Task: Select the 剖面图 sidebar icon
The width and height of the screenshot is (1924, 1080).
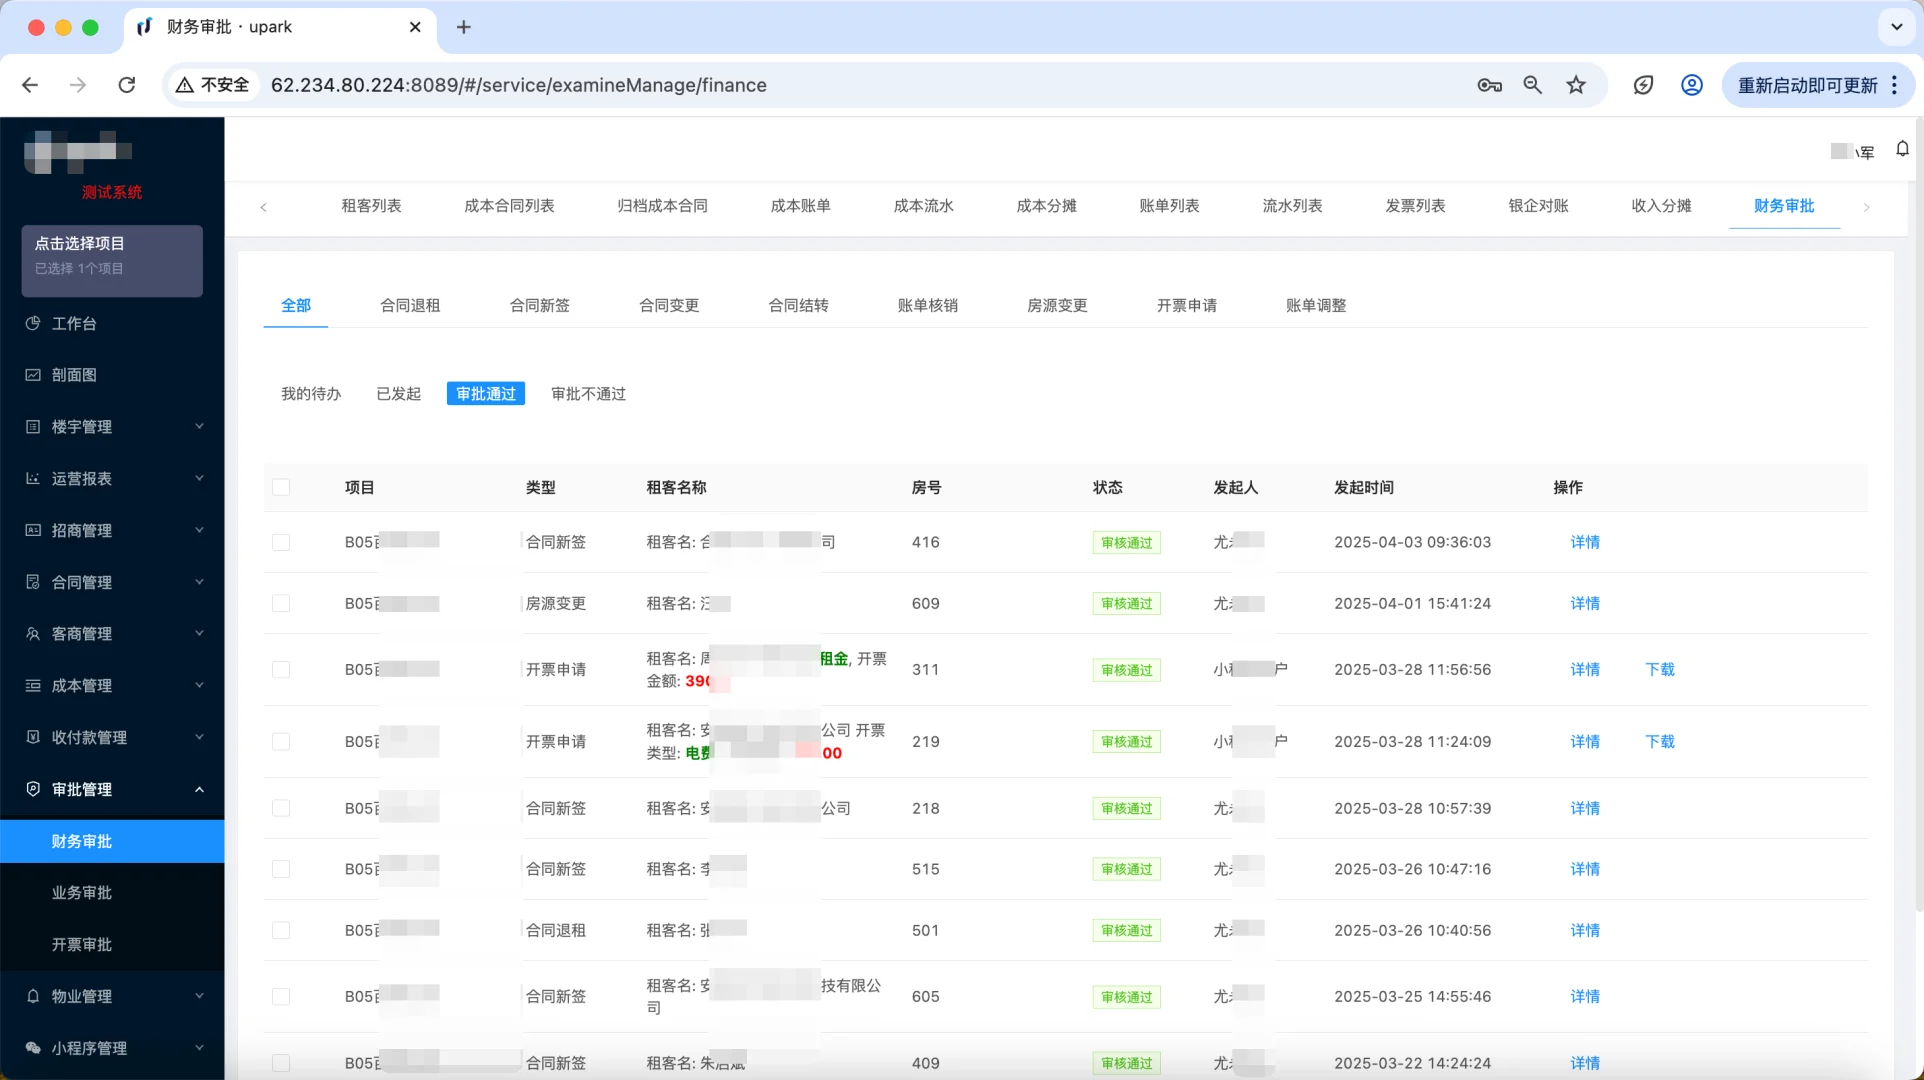Action: pyautogui.click(x=32, y=375)
